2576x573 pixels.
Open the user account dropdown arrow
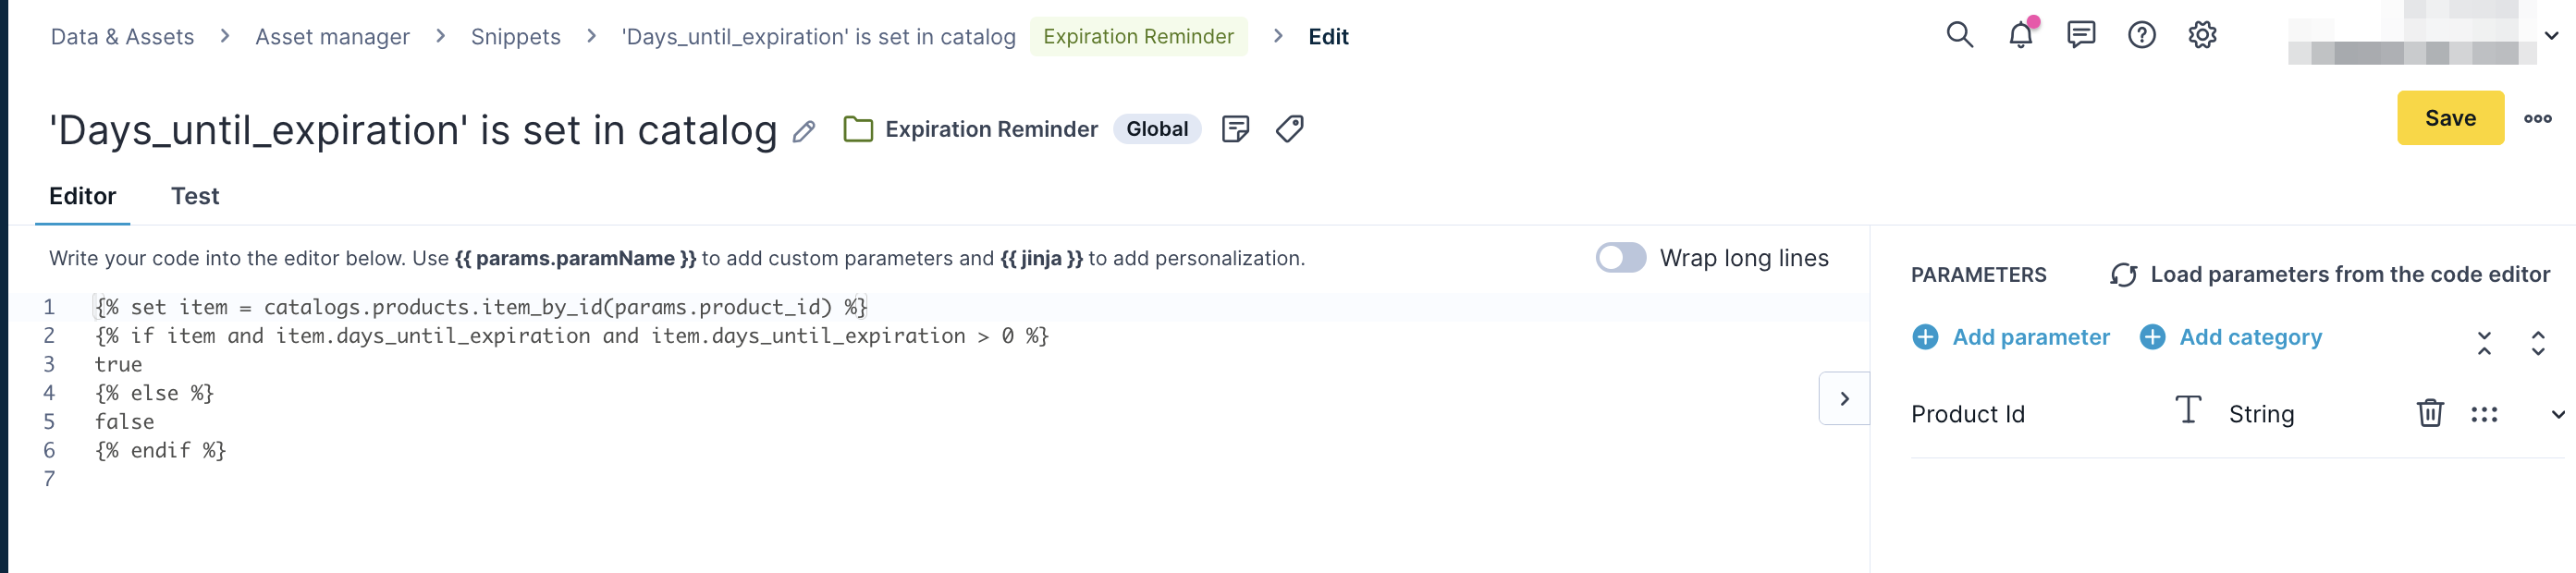pyautogui.click(x=2551, y=36)
